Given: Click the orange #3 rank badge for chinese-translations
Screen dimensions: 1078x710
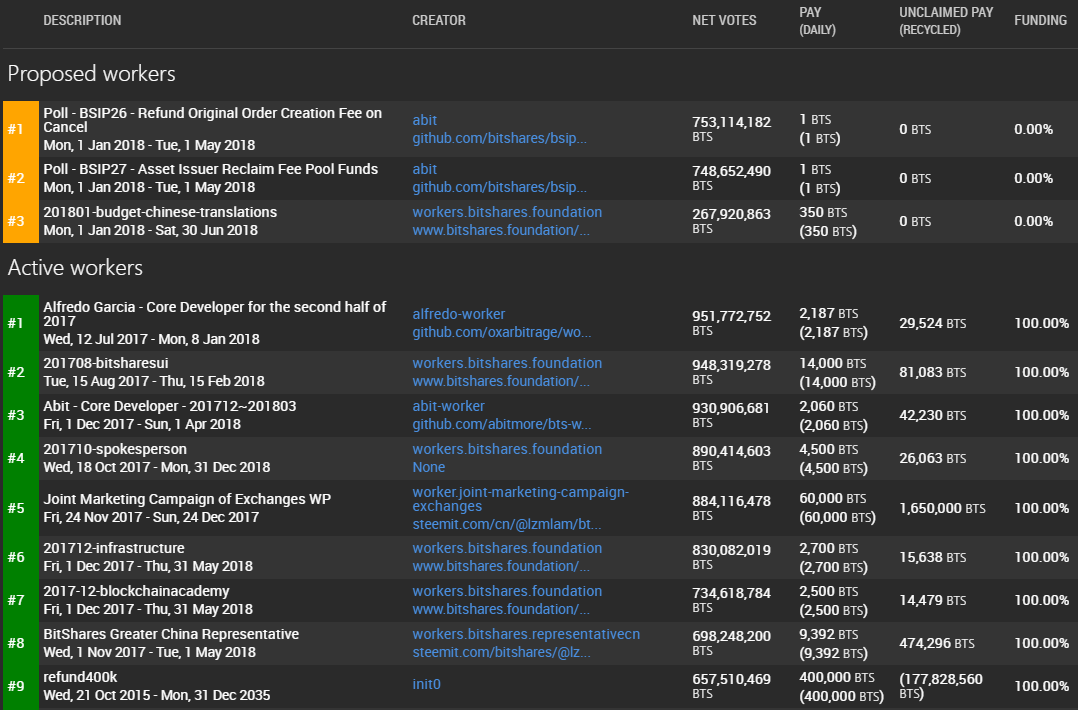Looking at the screenshot, I should [21, 221].
